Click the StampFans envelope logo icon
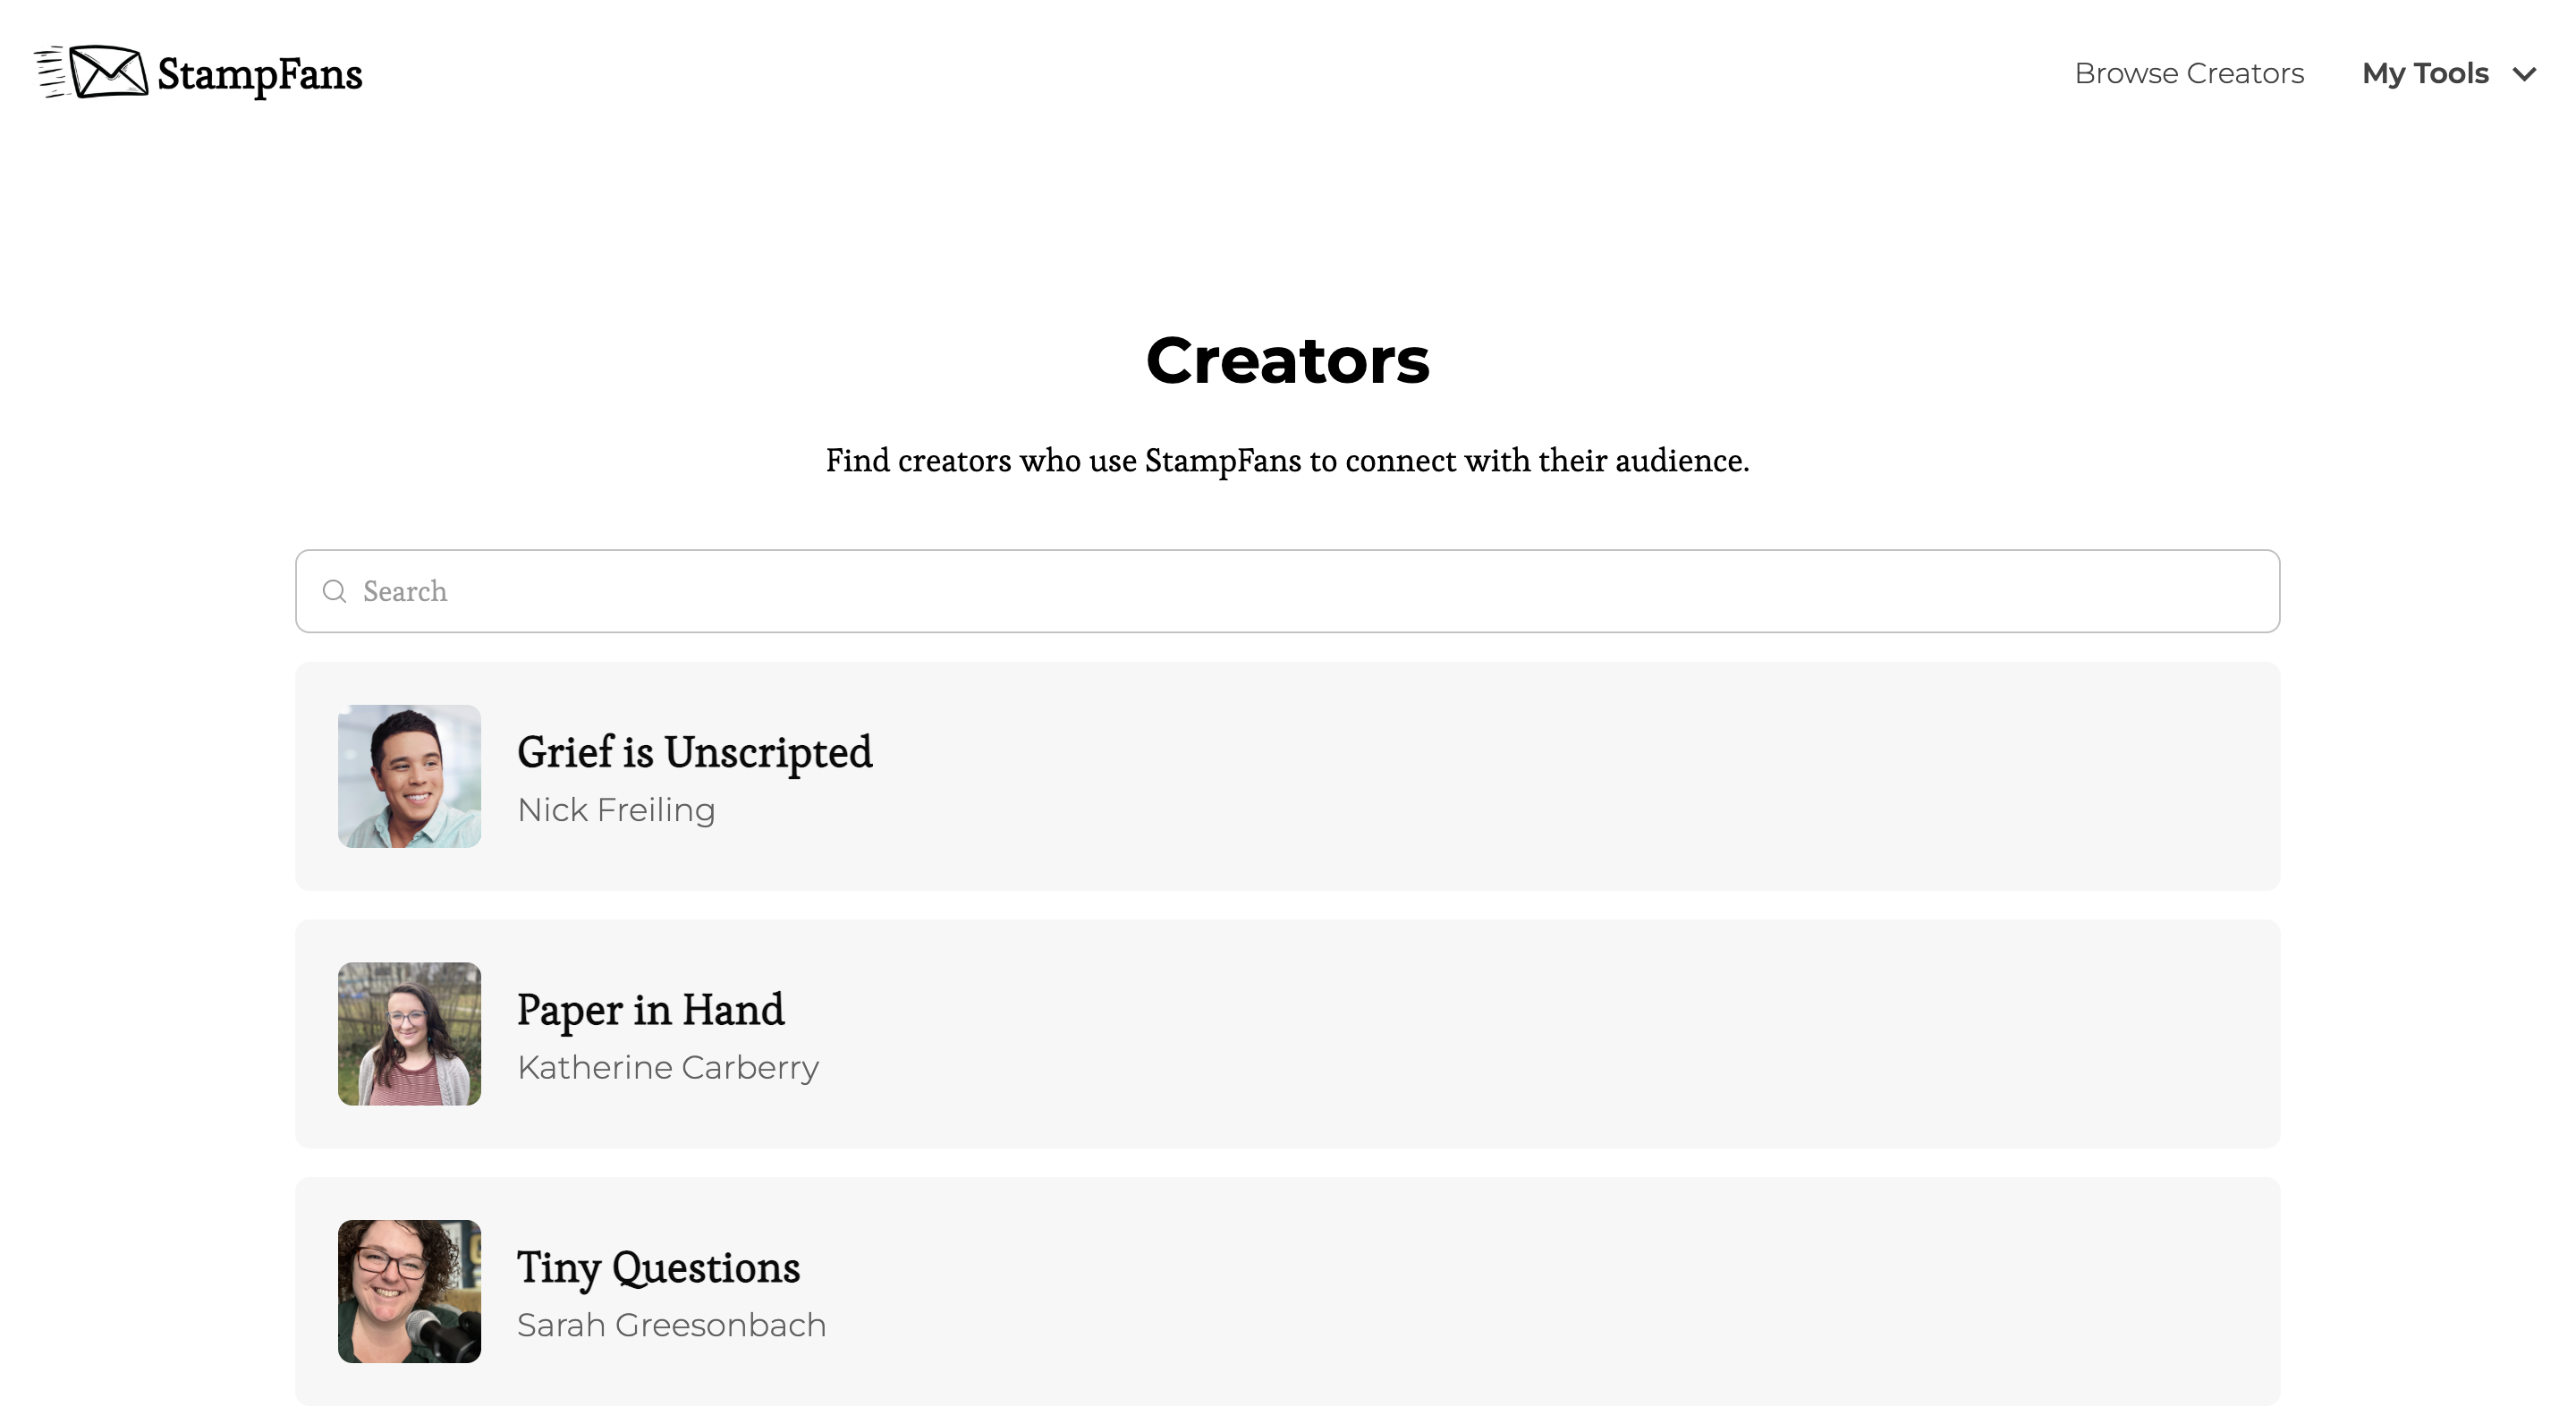The height and width of the screenshot is (1415, 2576). tap(92, 72)
